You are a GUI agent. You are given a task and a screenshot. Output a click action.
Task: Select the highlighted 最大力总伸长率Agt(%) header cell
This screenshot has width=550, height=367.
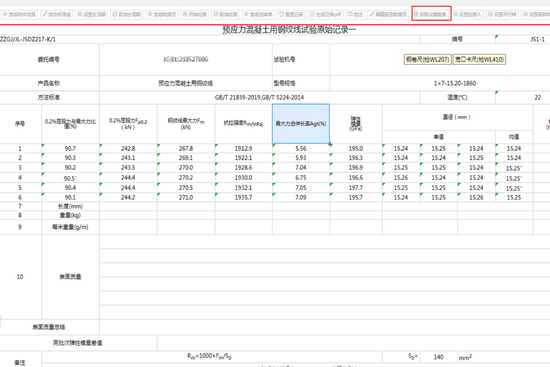click(301, 124)
